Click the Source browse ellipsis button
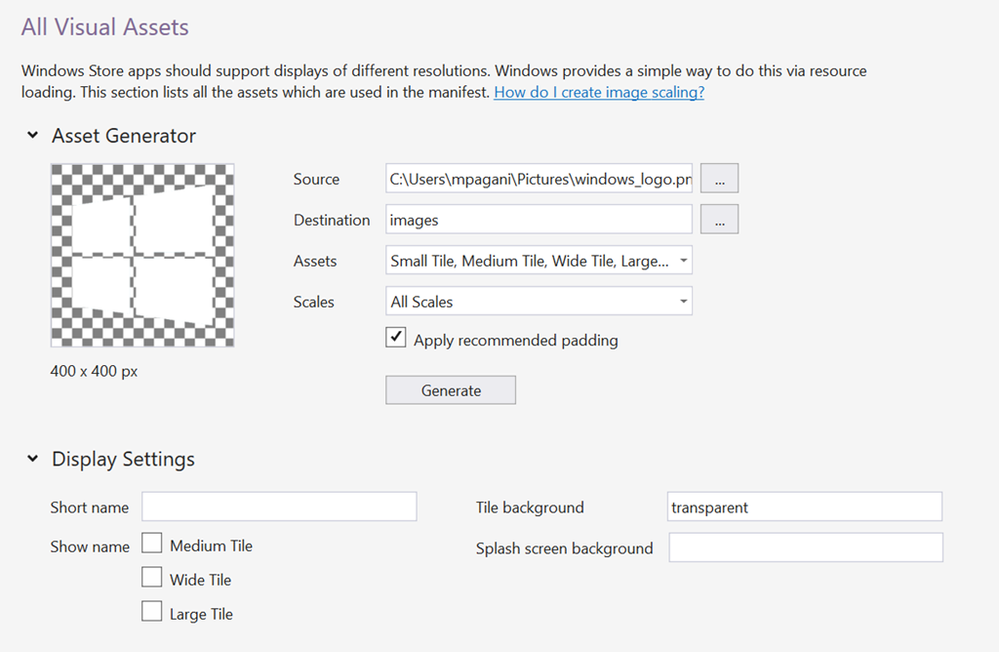Screen dimensions: 999x652 [719, 179]
